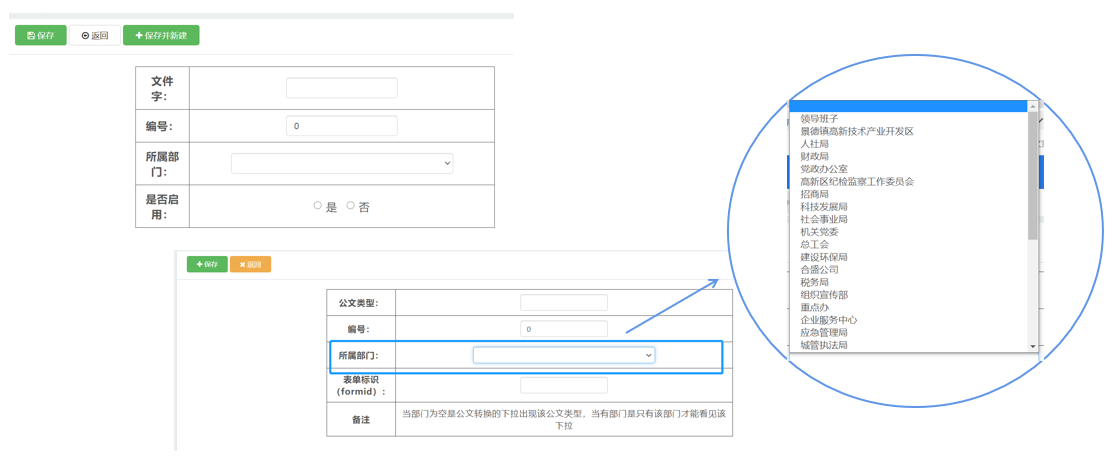Click the scroll-down arrow of the department list
Image resolution: width=1116 pixels, height=468 pixels.
click(x=1033, y=346)
